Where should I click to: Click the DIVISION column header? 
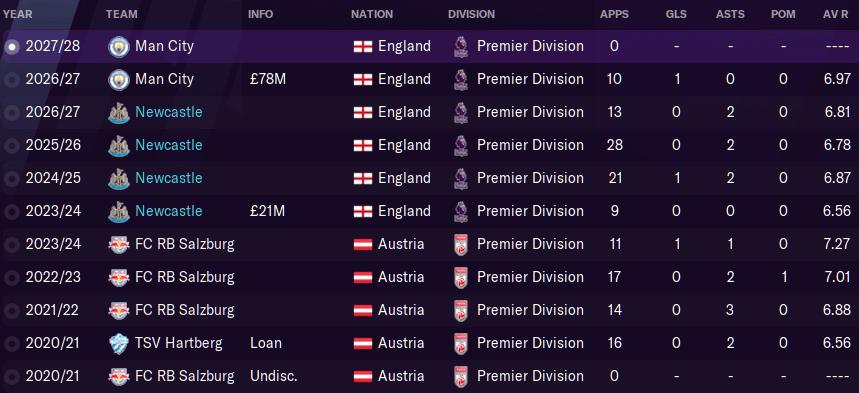click(471, 14)
